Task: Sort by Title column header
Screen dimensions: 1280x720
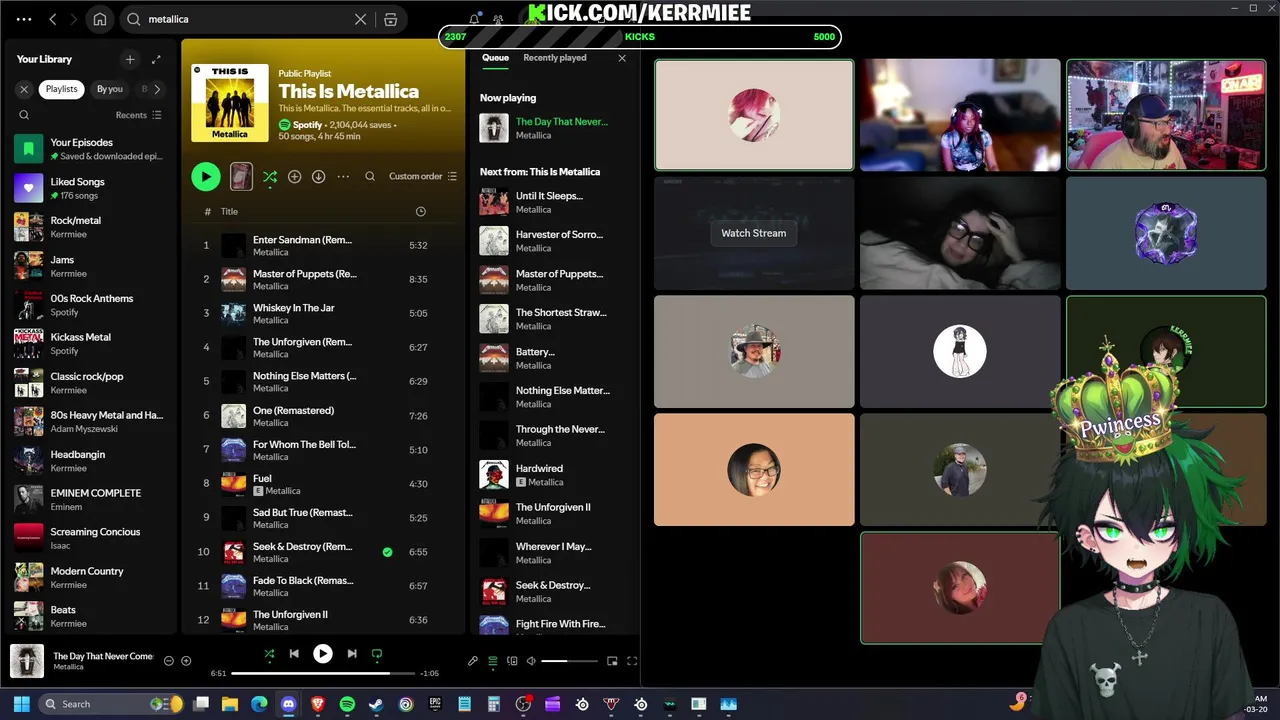Action: (229, 211)
